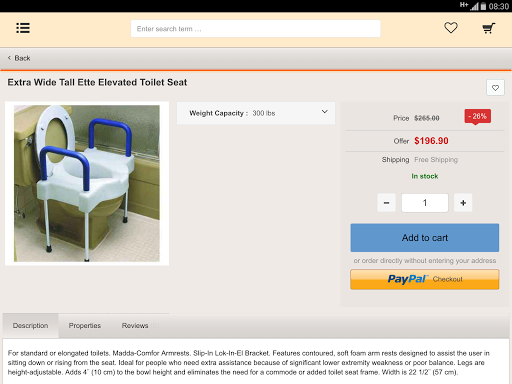Tap the signal strength status icon
The width and height of the screenshot is (512, 384).
point(474,6)
